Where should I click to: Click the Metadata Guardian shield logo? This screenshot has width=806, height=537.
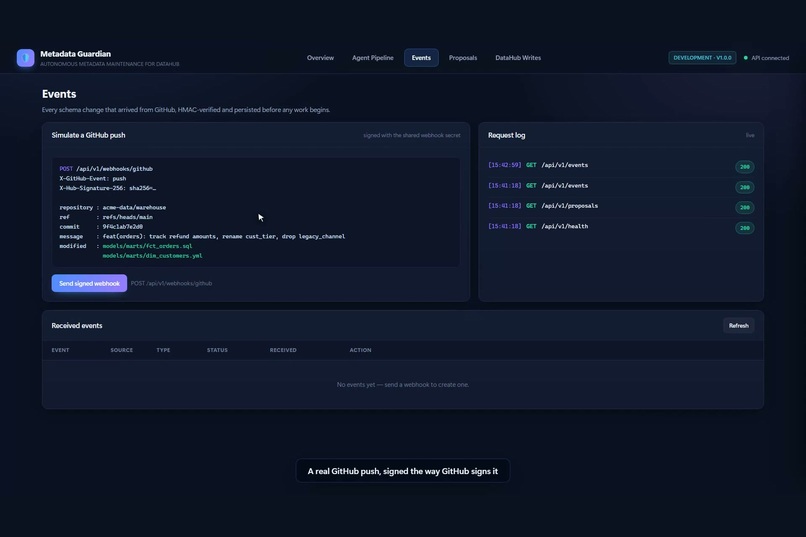[25, 58]
